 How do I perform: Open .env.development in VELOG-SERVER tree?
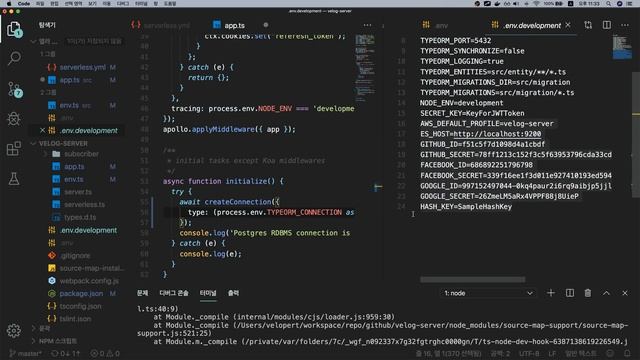click(88, 230)
